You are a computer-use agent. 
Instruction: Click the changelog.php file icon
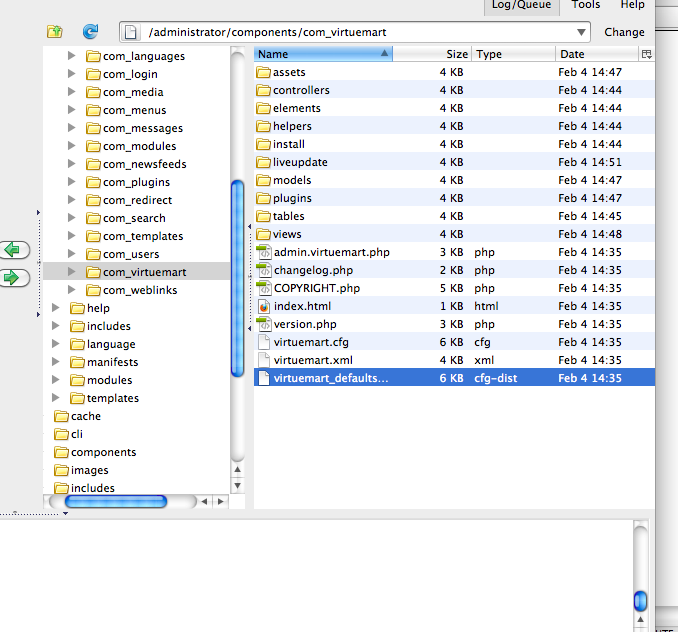point(263,270)
